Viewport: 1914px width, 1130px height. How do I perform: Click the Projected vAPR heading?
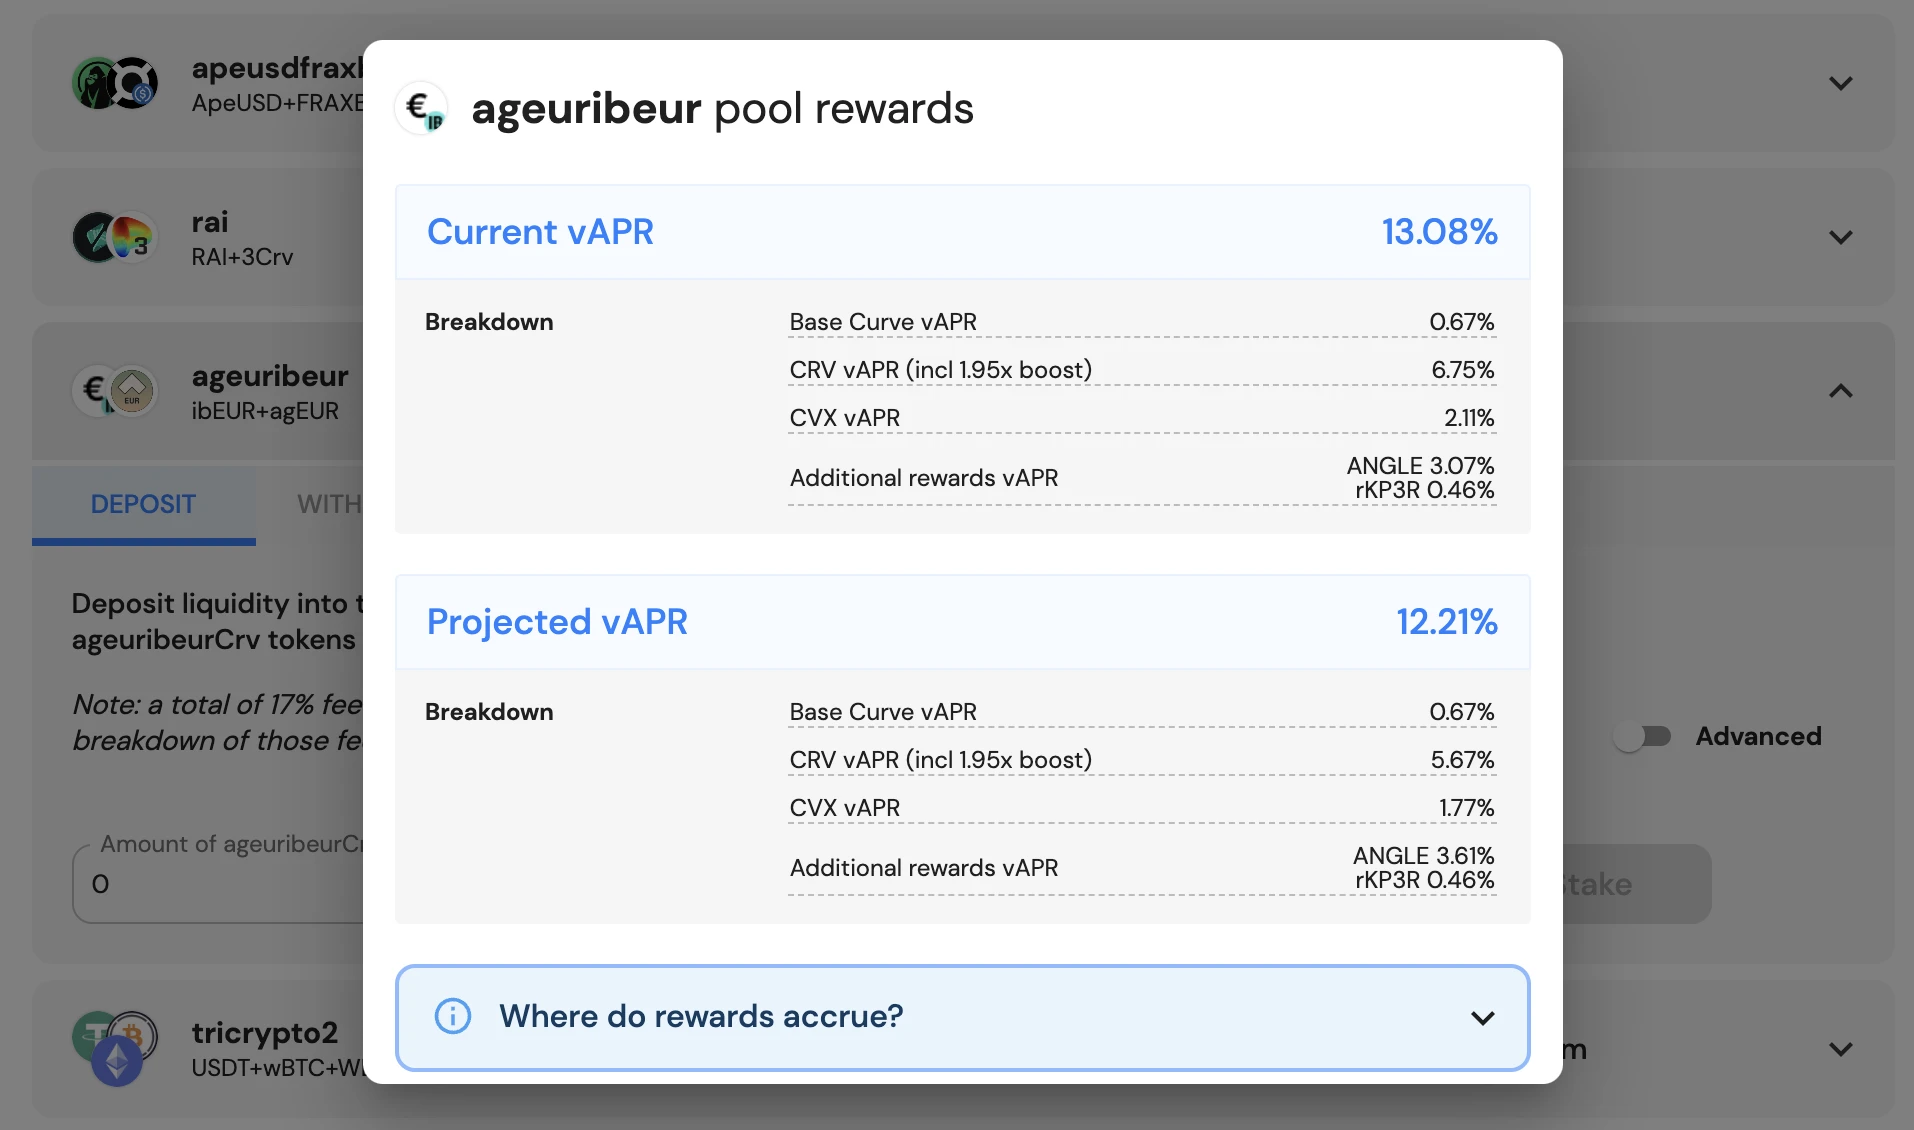tap(557, 622)
